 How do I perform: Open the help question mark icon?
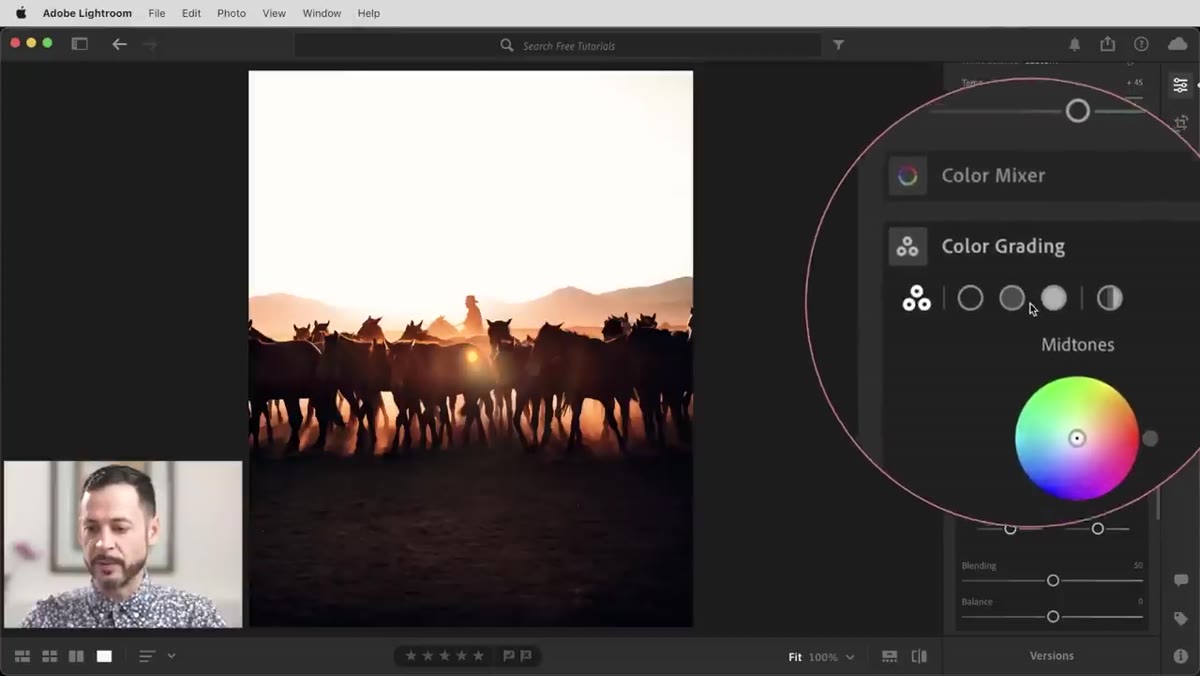click(x=1141, y=44)
